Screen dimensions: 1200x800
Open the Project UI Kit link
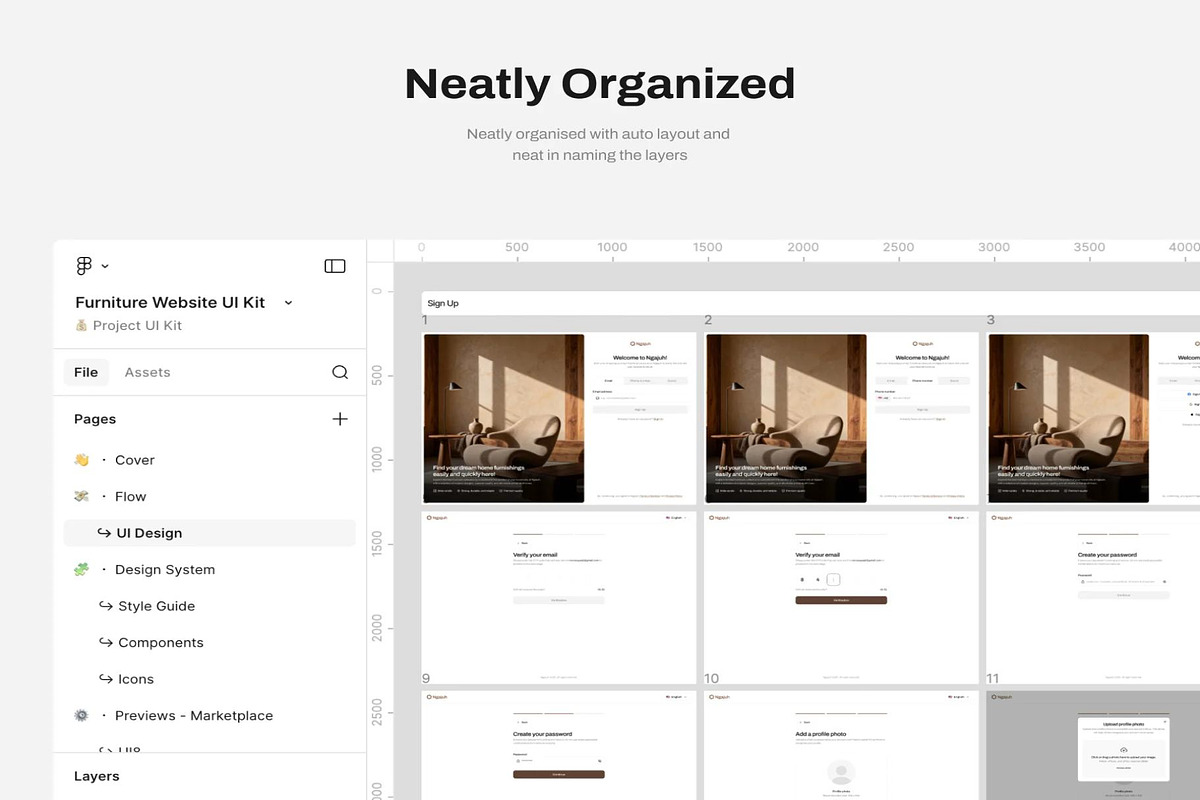coord(140,325)
